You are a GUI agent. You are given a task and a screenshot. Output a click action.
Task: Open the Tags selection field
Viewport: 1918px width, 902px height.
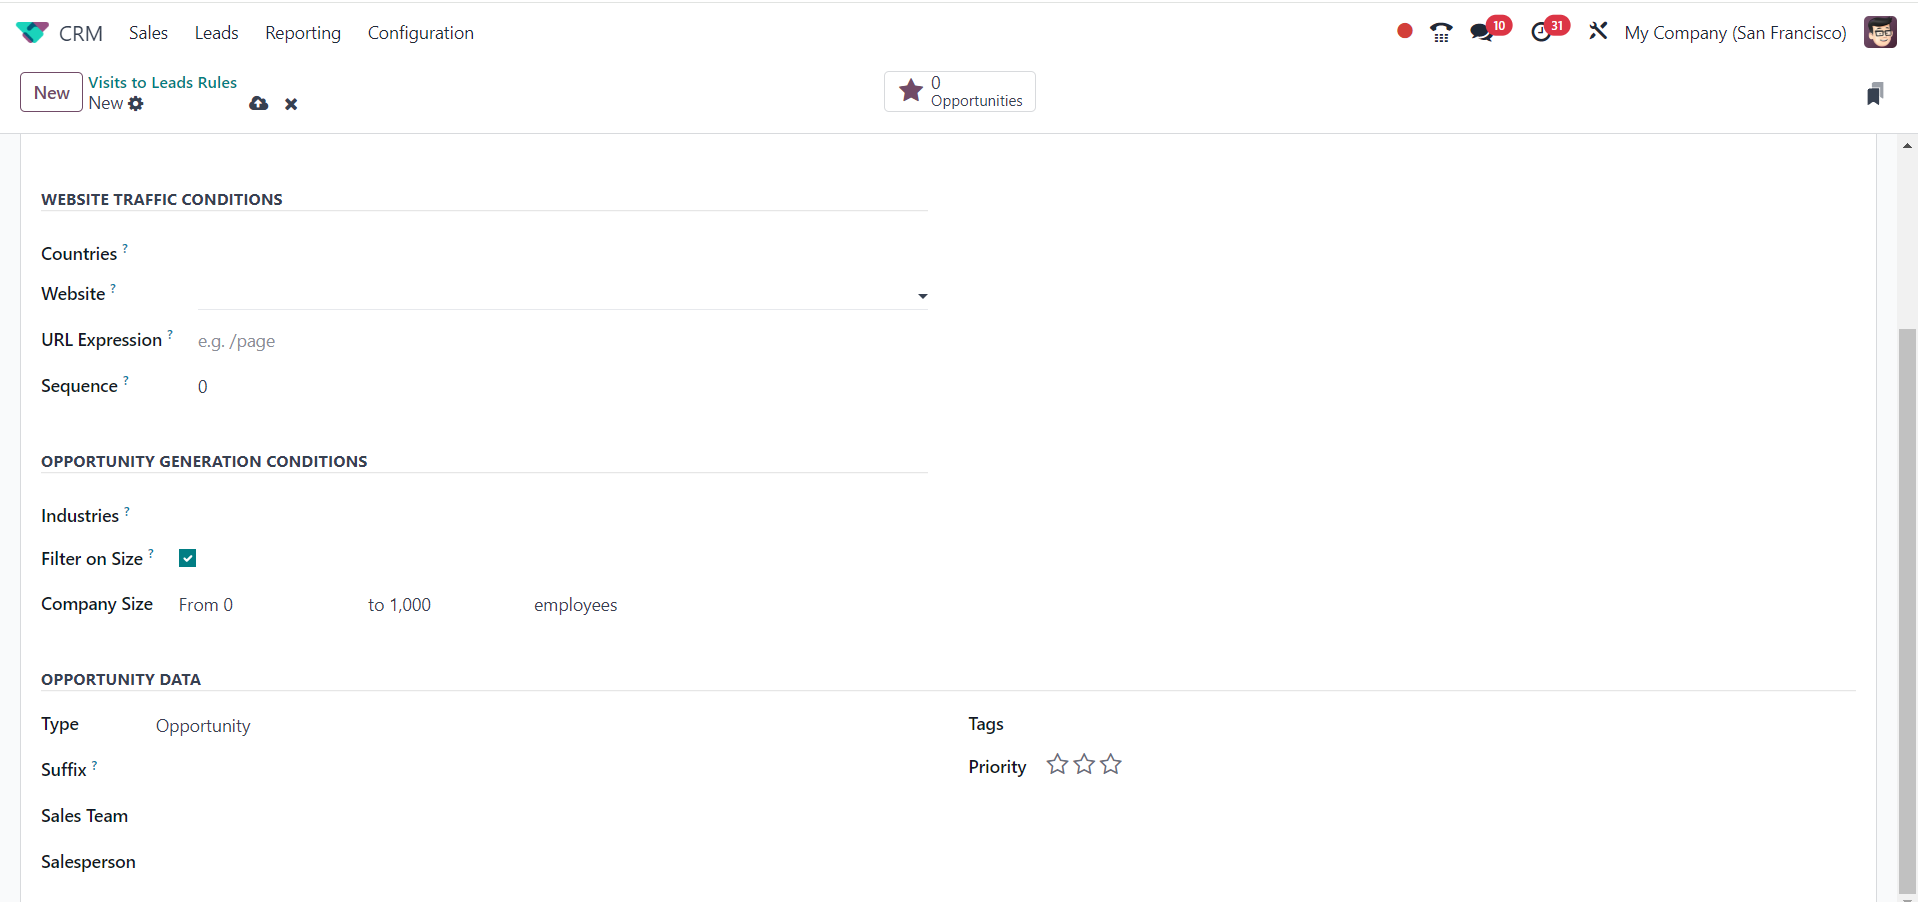pyautogui.click(x=1450, y=724)
